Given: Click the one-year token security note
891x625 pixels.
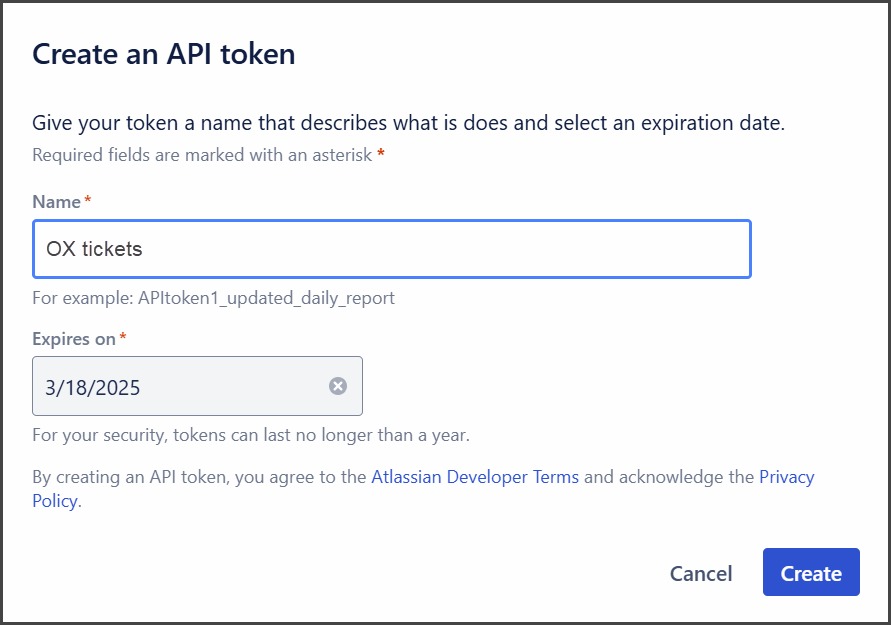Looking at the screenshot, I should tap(251, 435).
